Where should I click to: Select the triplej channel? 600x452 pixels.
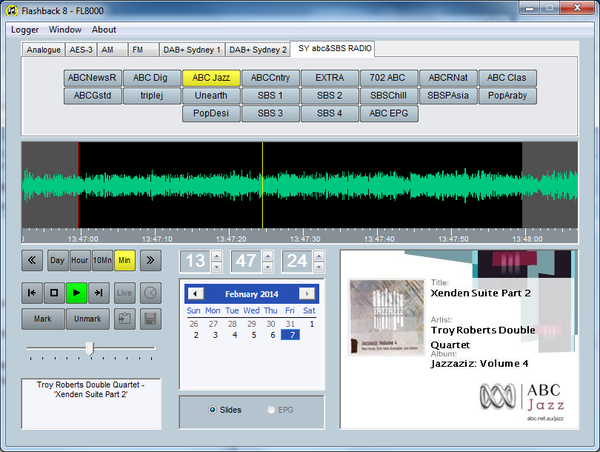(152, 96)
